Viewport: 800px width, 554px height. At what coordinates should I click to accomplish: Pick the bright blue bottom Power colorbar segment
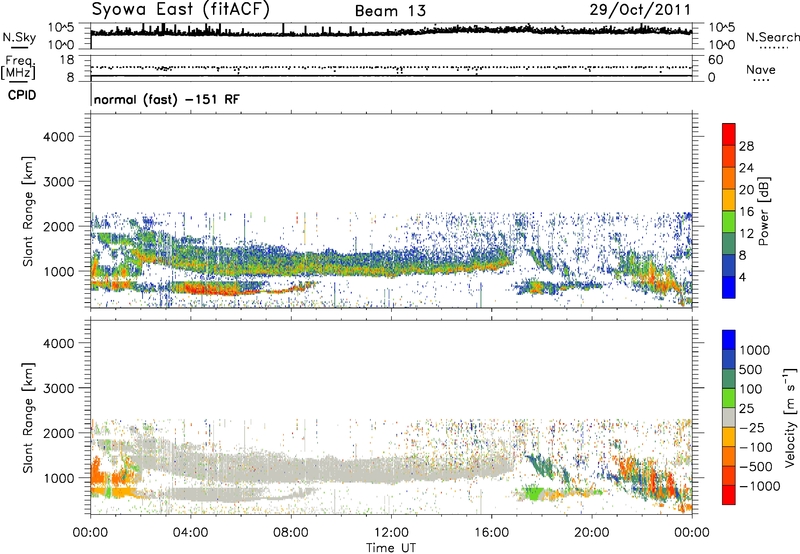729,287
